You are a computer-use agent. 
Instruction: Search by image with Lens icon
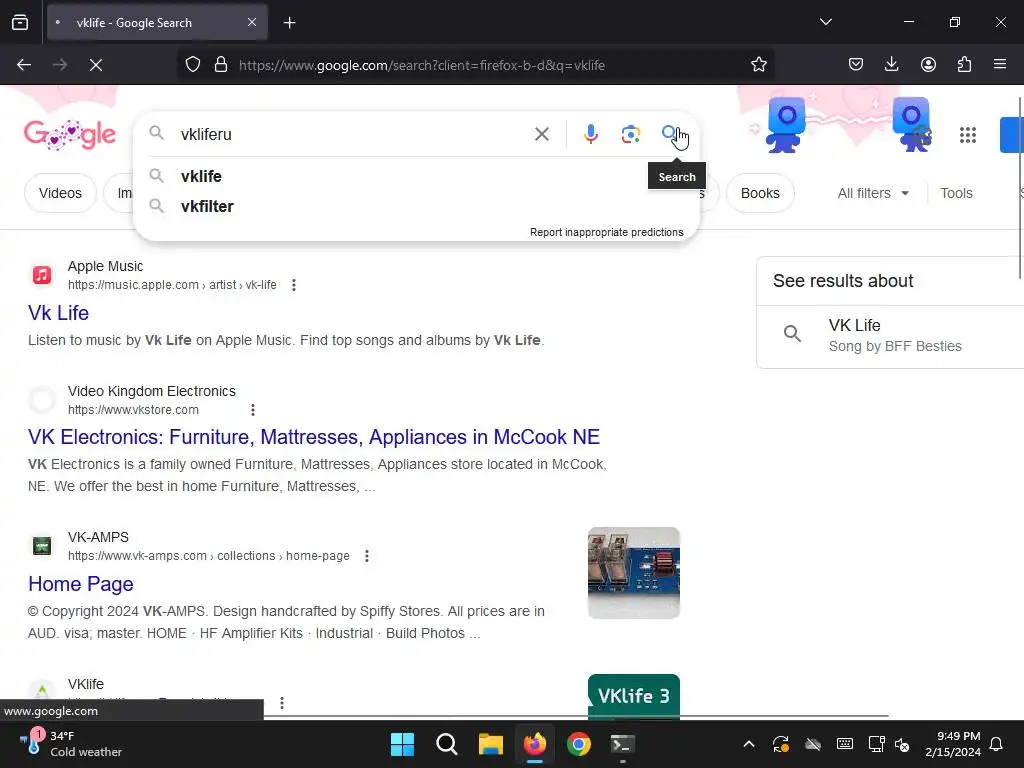click(x=630, y=135)
